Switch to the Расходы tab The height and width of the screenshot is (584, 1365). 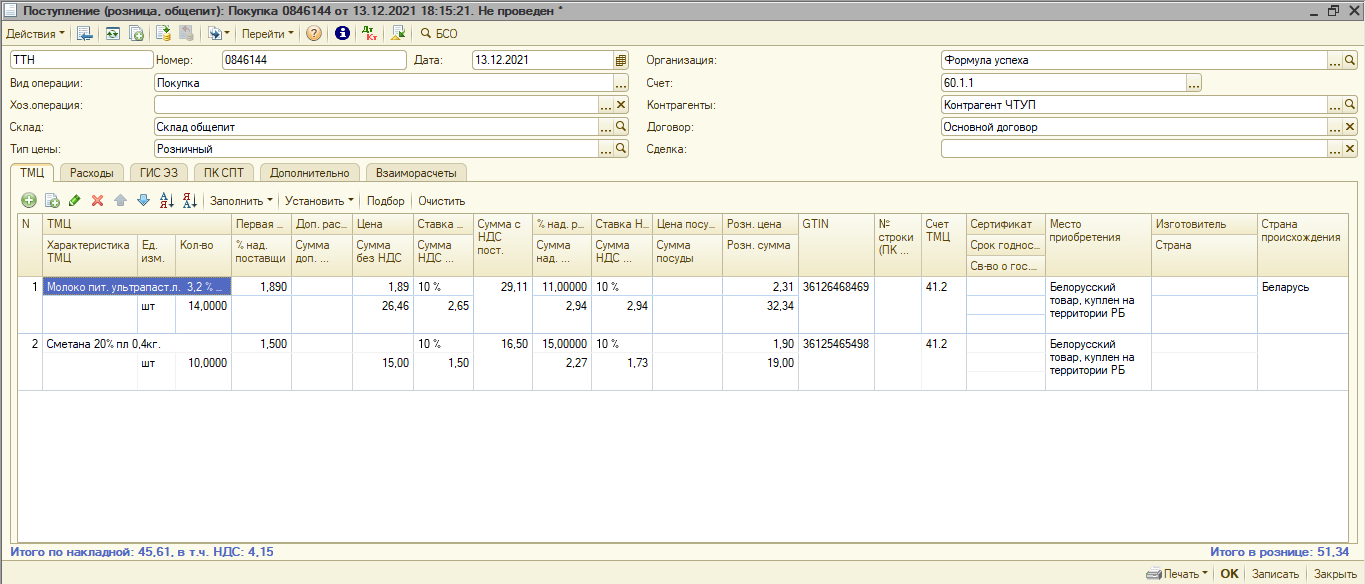(x=93, y=173)
